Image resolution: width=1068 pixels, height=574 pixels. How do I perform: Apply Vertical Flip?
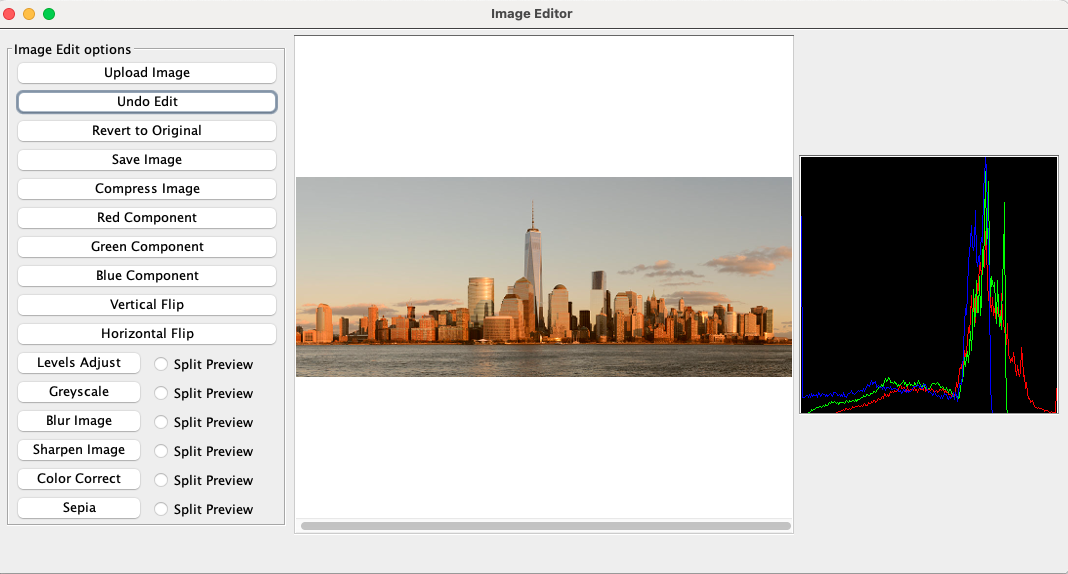(x=146, y=304)
